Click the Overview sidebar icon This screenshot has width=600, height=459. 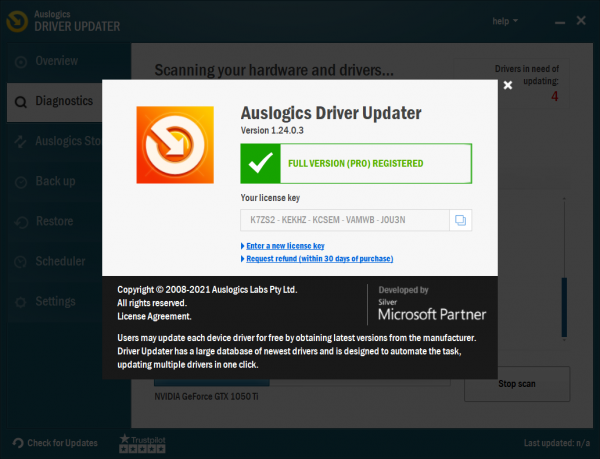tap(19, 60)
